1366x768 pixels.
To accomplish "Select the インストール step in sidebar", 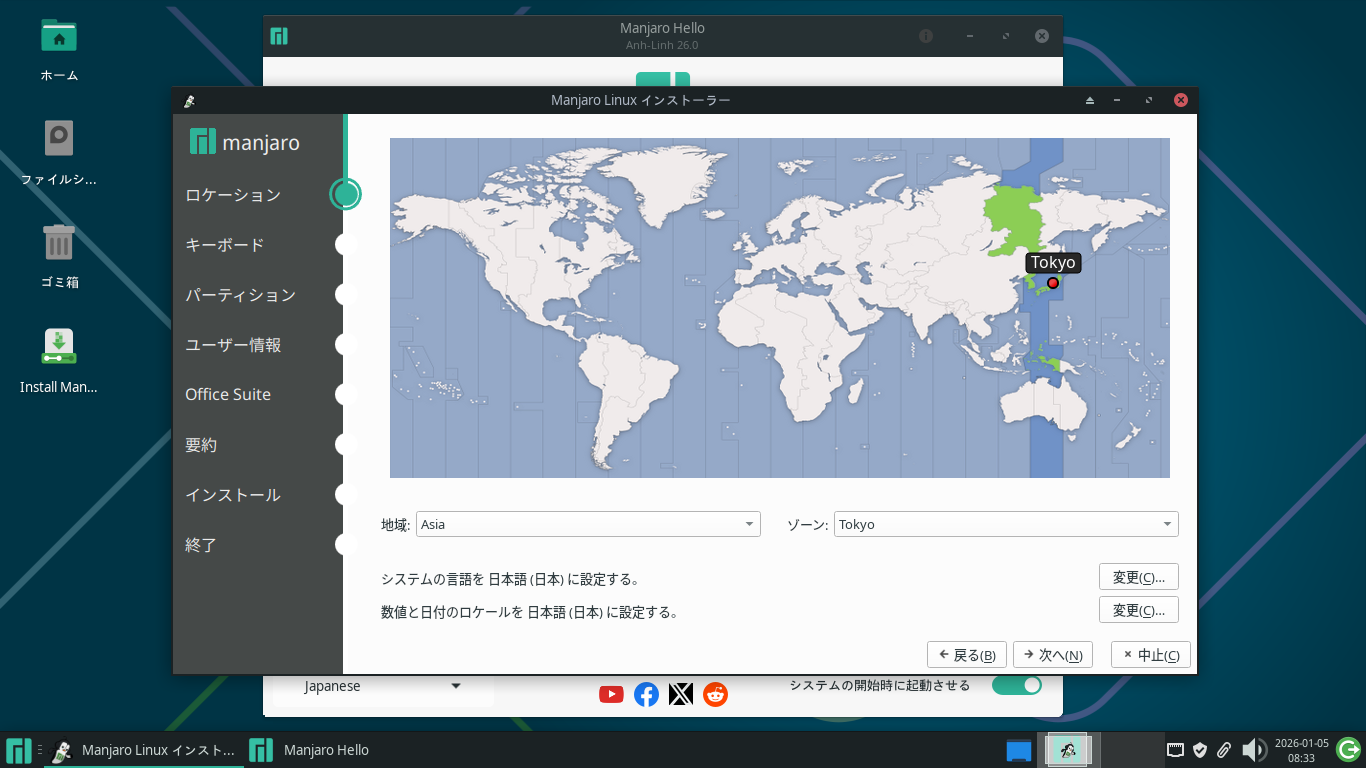I will (x=233, y=495).
